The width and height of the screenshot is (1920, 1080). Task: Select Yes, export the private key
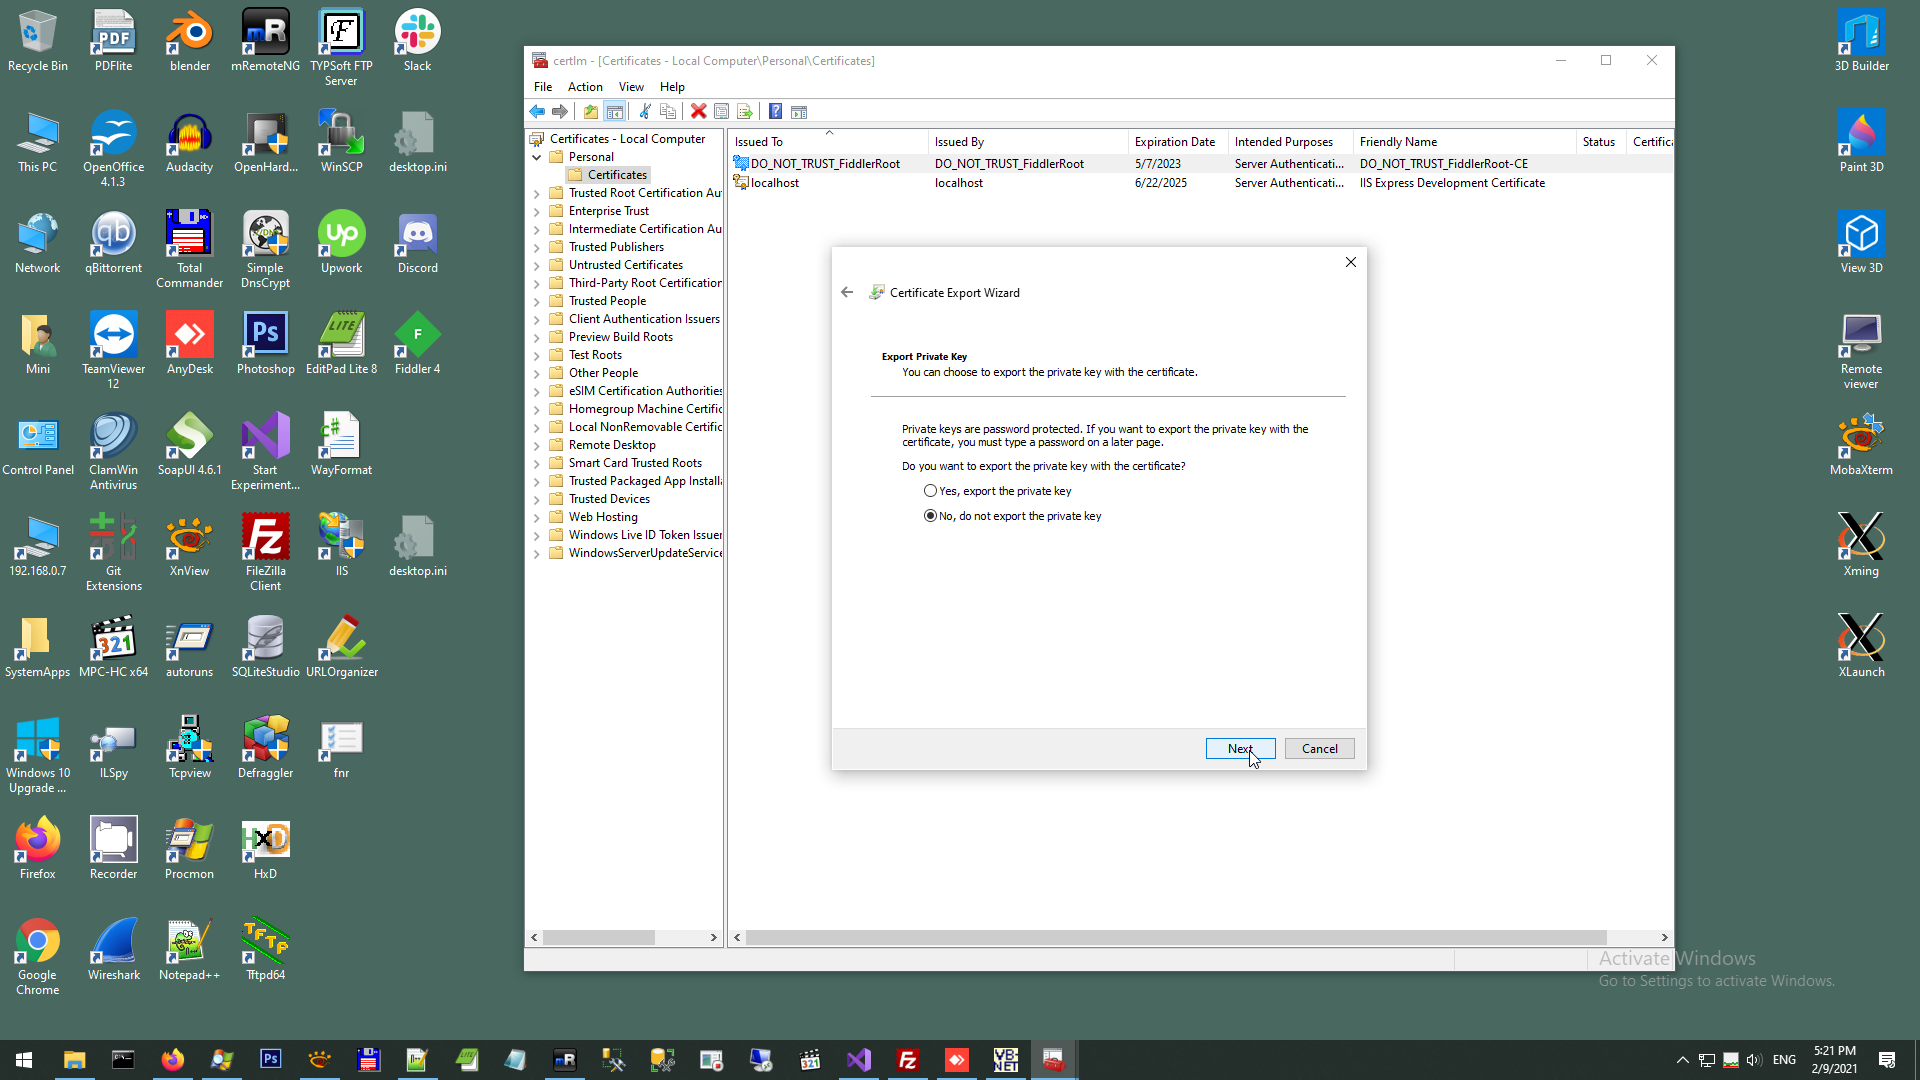click(x=931, y=491)
